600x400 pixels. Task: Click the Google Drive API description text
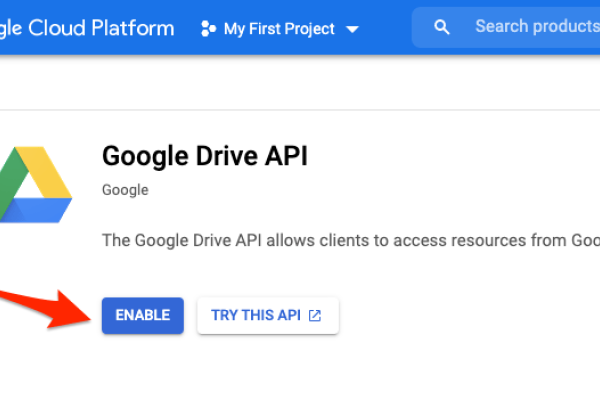pos(351,240)
